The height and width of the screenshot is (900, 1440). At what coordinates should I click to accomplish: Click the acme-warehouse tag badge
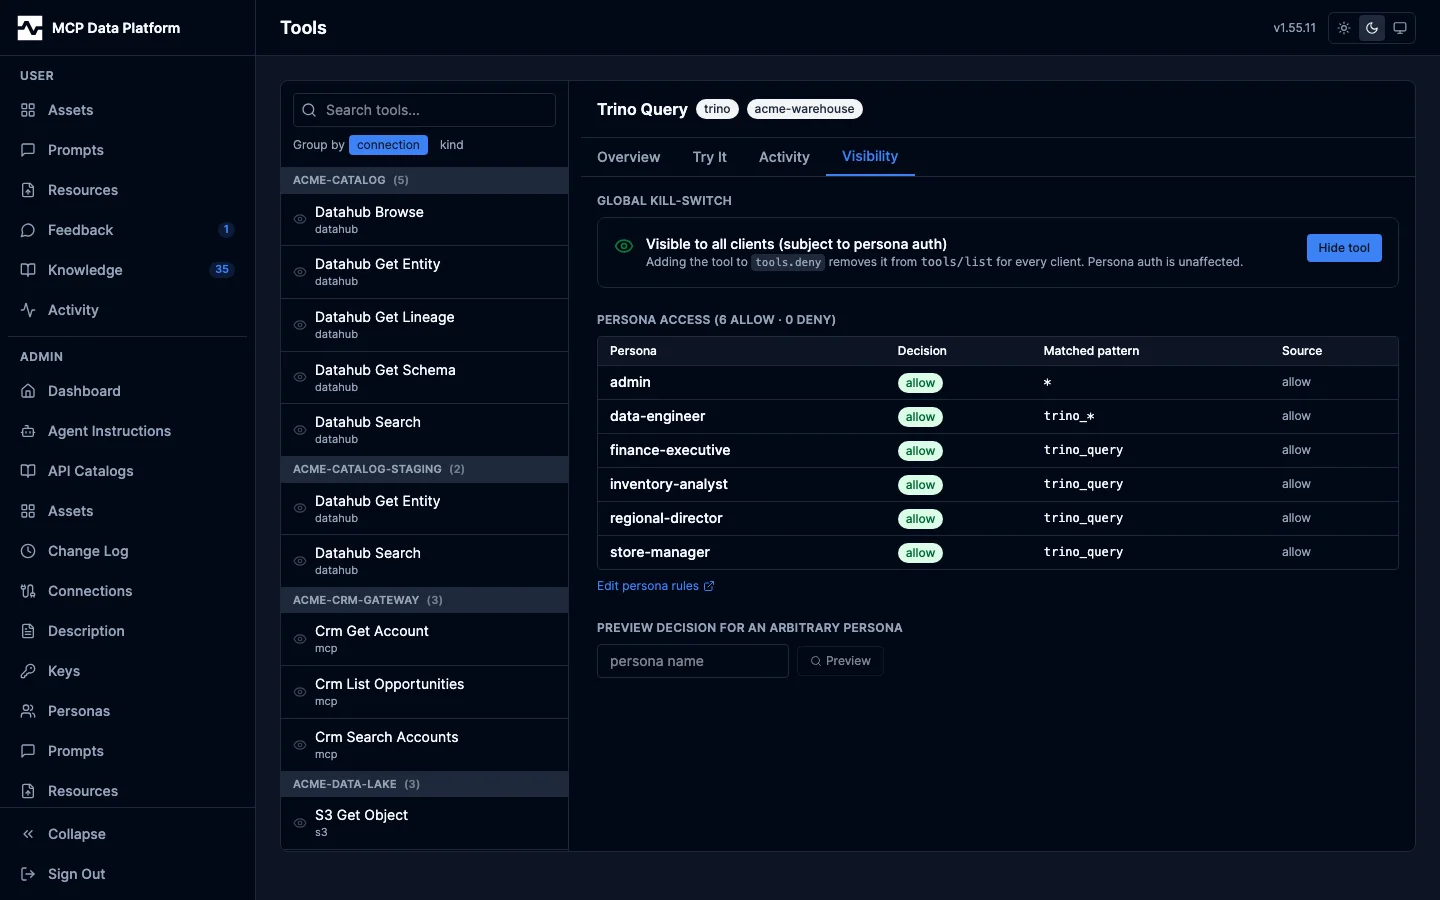click(804, 109)
